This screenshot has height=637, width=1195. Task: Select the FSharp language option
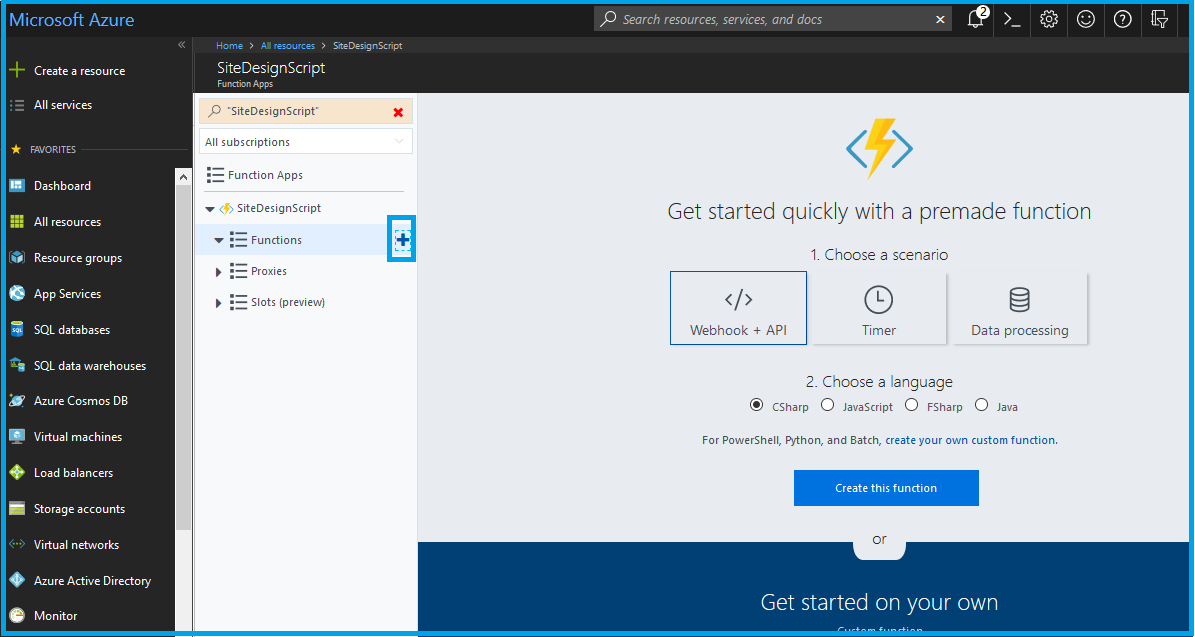[x=911, y=405]
